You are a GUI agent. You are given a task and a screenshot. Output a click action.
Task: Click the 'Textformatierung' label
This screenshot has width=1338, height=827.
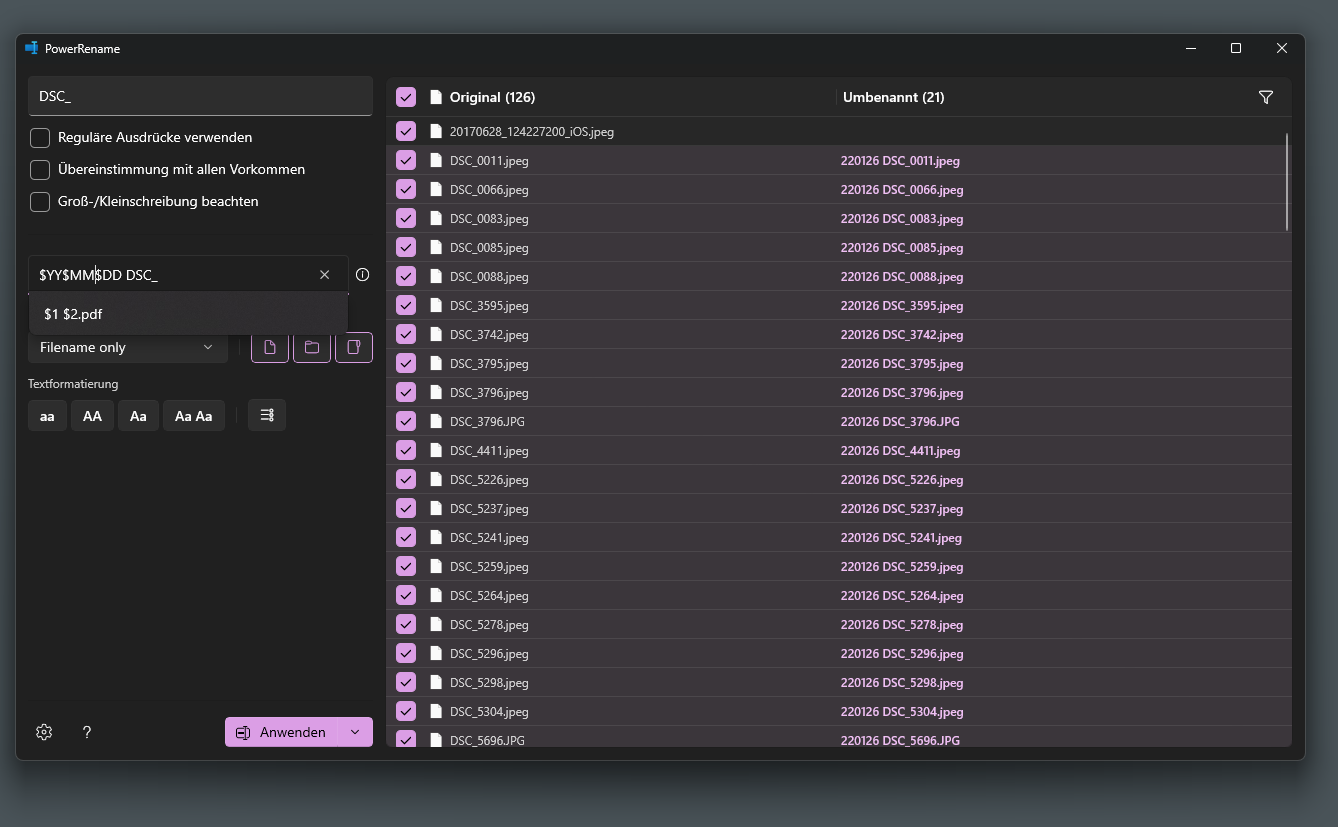tap(73, 383)
